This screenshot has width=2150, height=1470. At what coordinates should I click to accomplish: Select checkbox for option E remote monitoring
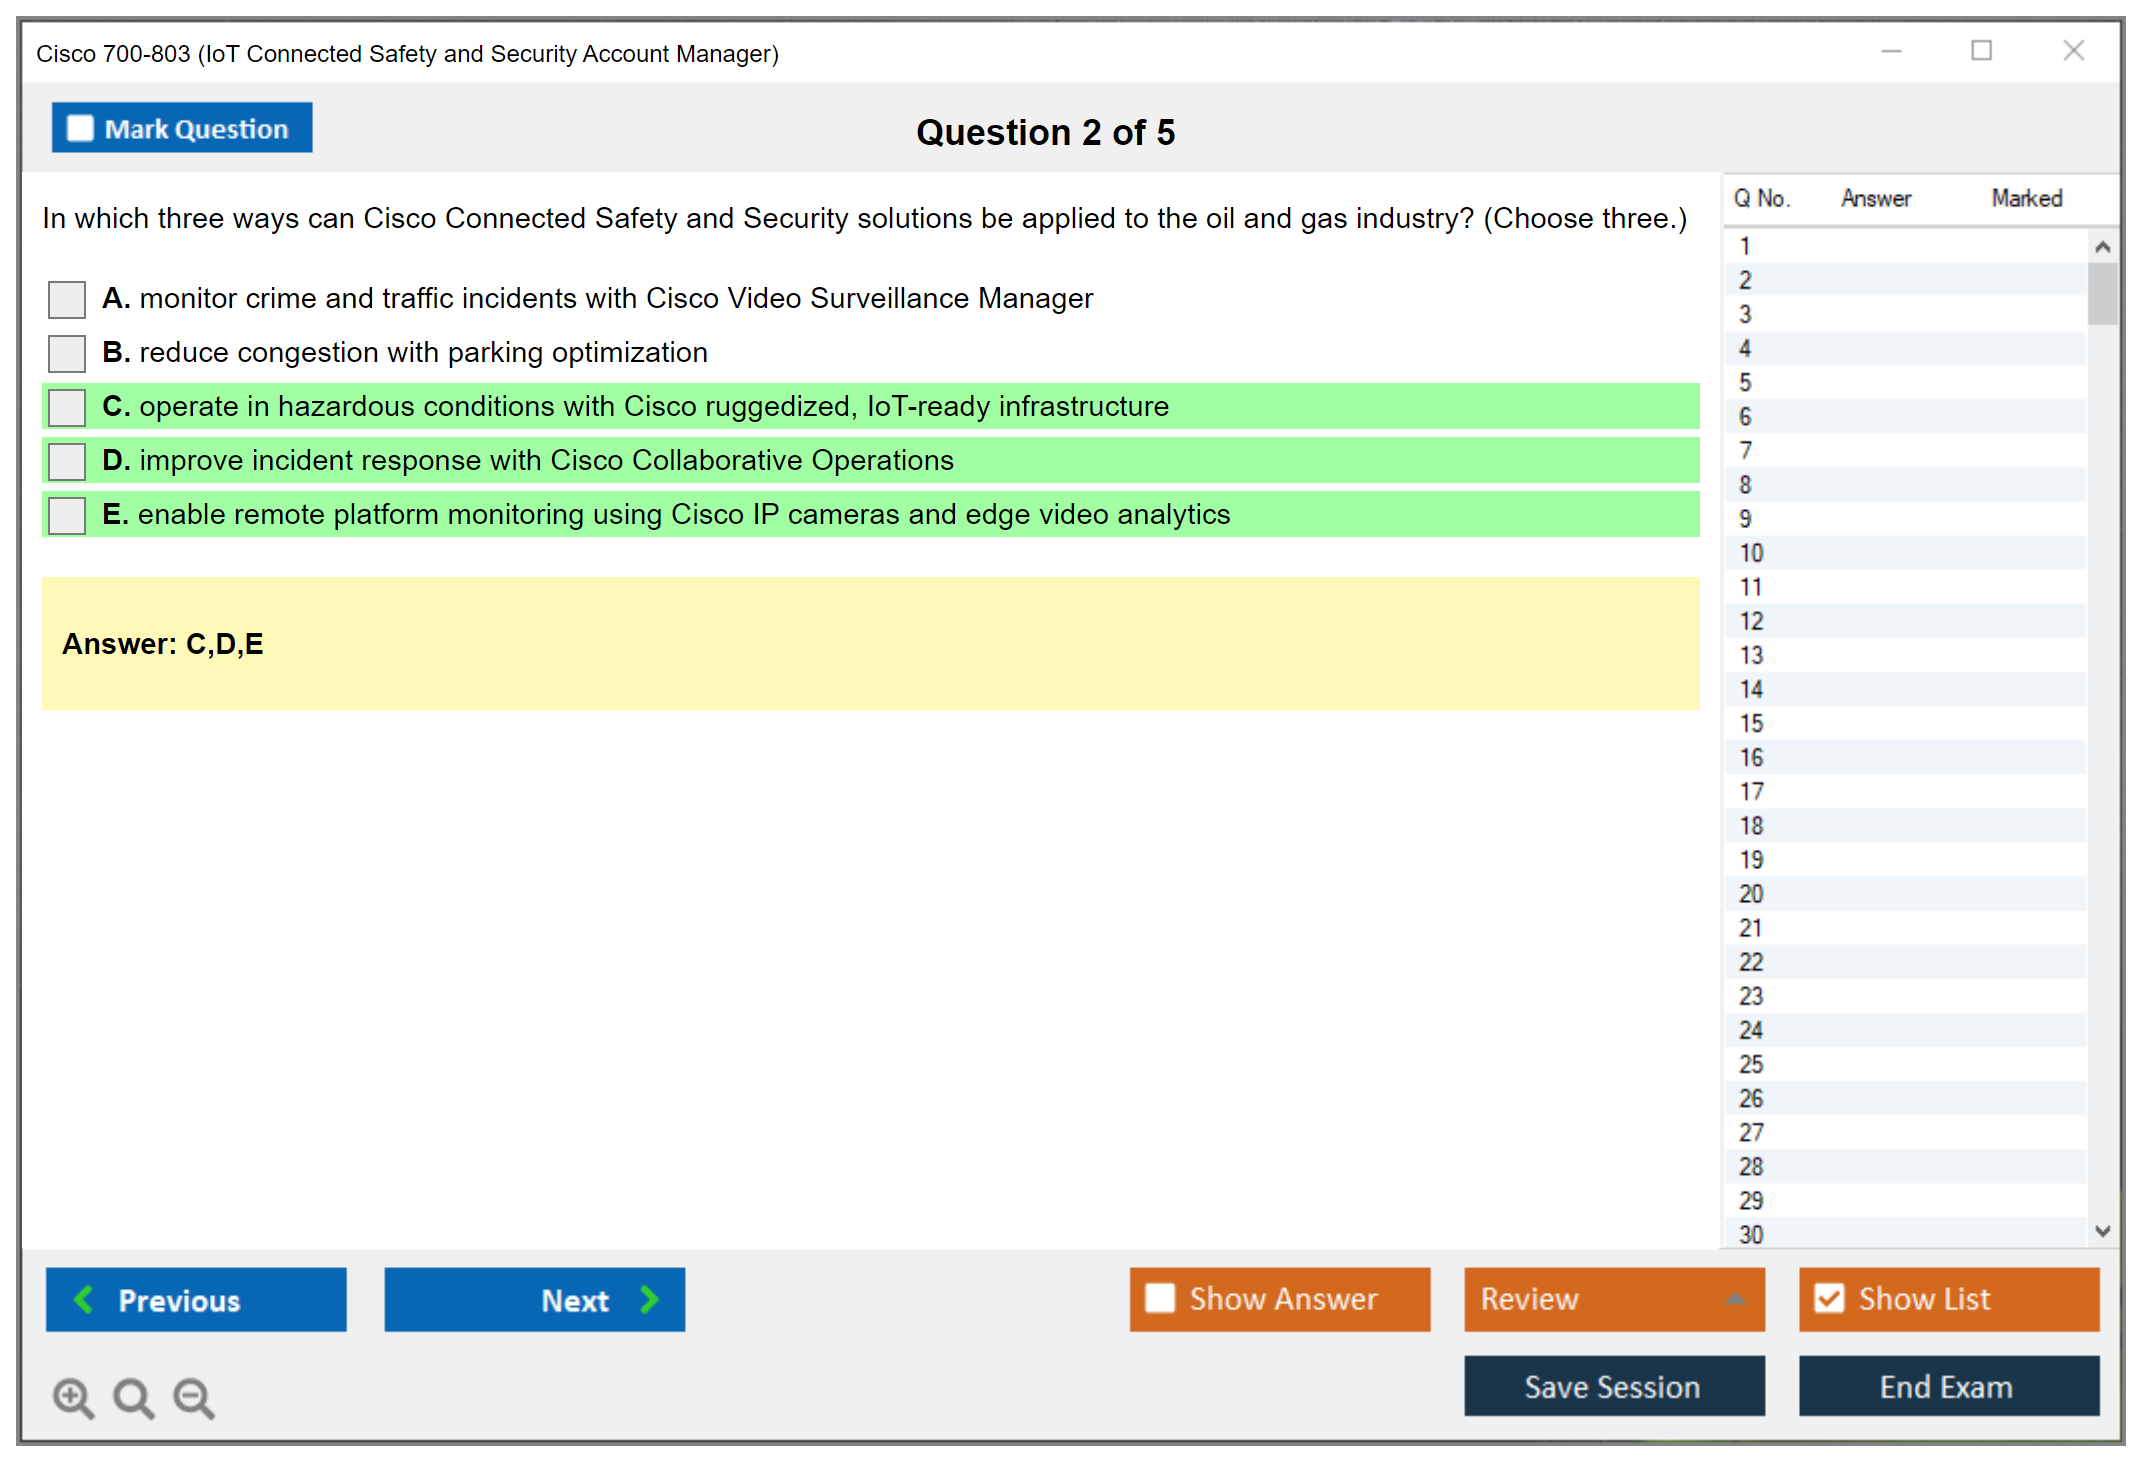pyautogui.click(x=67, y=515)
